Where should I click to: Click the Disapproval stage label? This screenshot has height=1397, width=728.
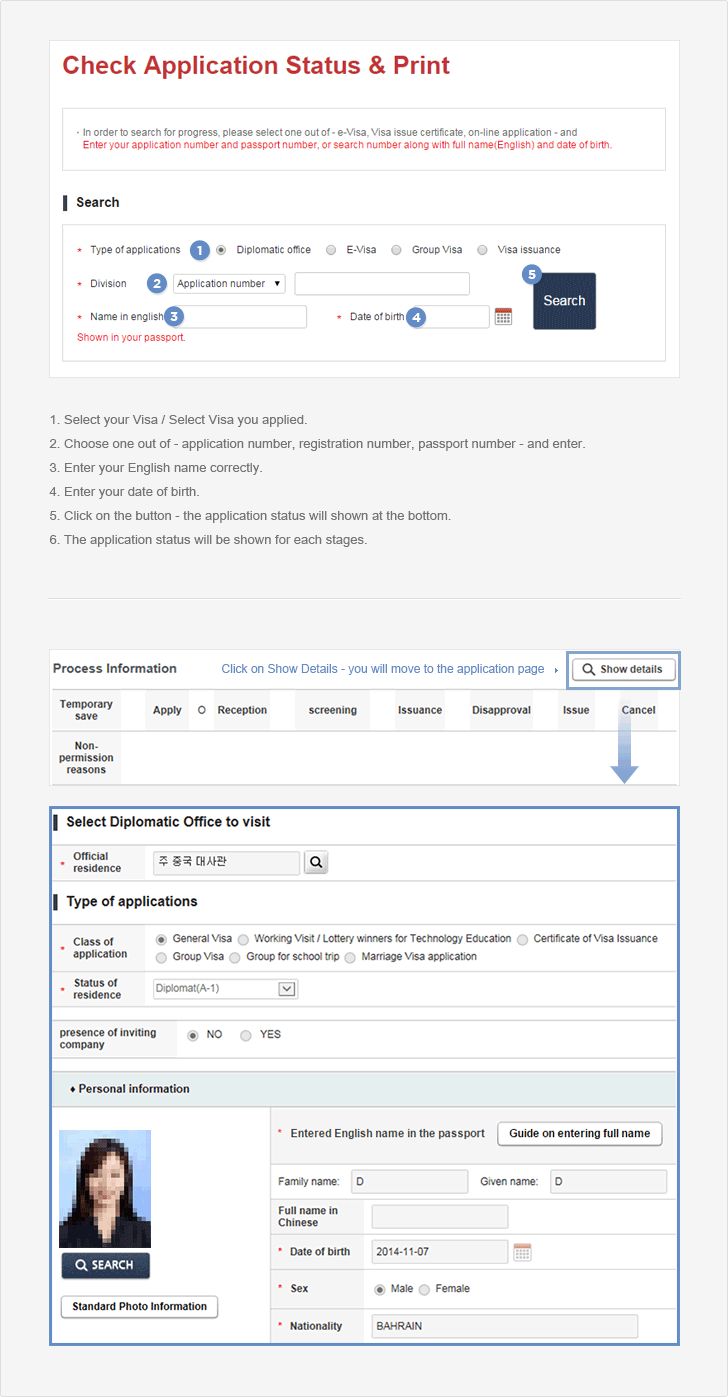click(x=501, y=710)
